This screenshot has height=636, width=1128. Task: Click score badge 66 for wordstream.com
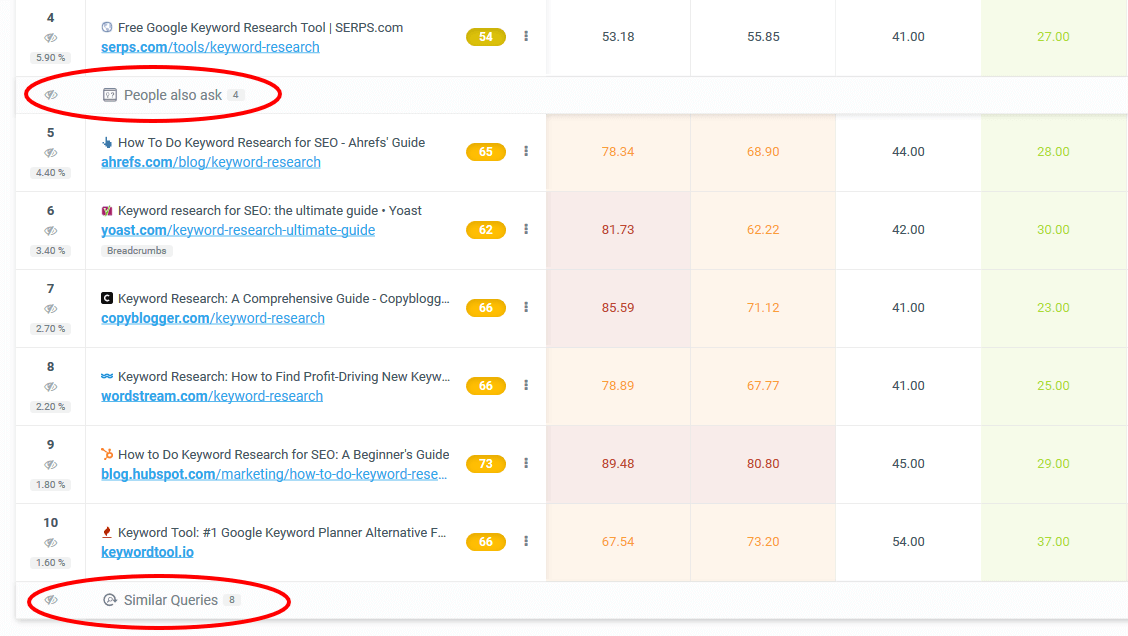click(x=486, y=386)
